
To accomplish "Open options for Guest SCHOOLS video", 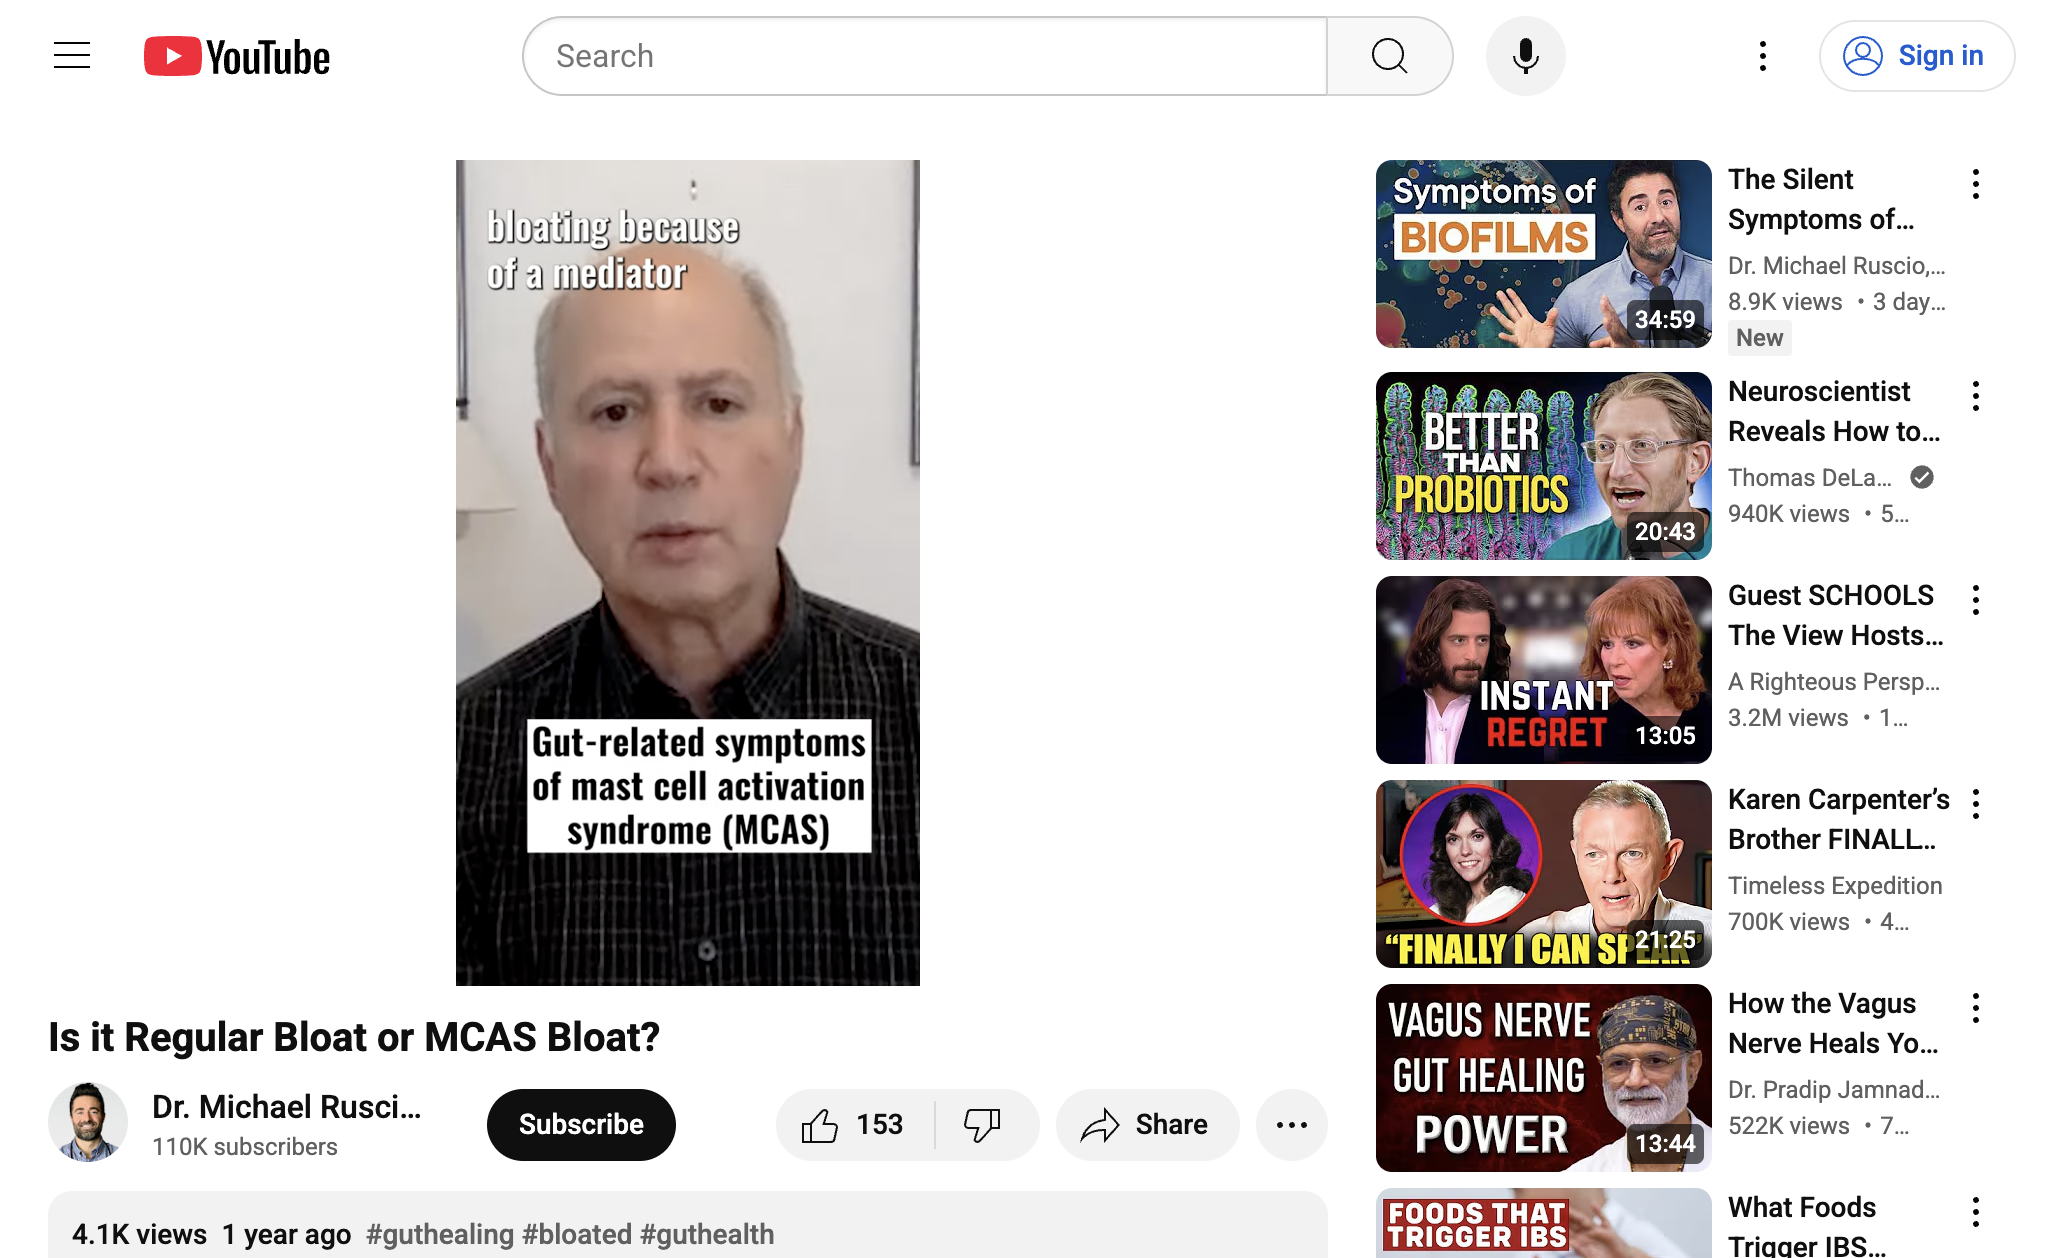I will click(1976, 600).
